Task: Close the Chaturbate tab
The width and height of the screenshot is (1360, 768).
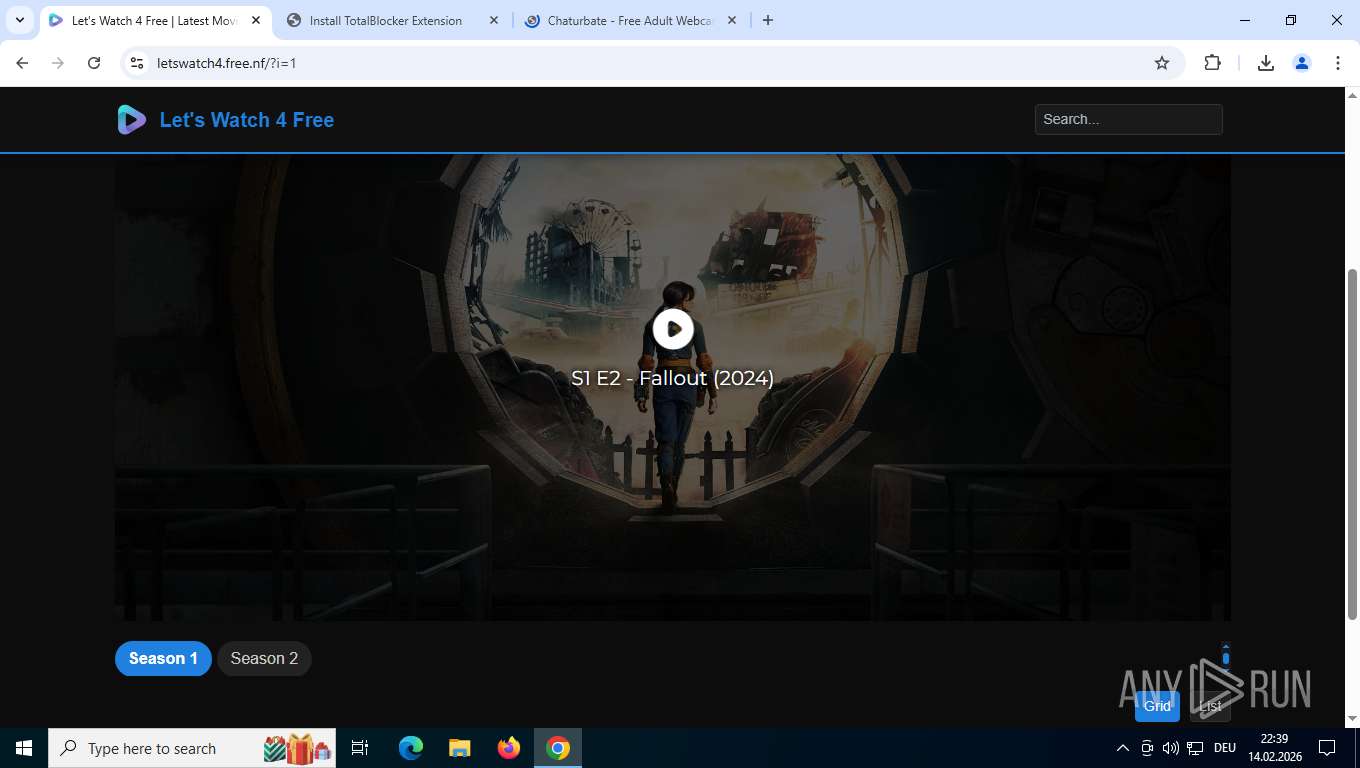Action: click(x=732, y=20)
